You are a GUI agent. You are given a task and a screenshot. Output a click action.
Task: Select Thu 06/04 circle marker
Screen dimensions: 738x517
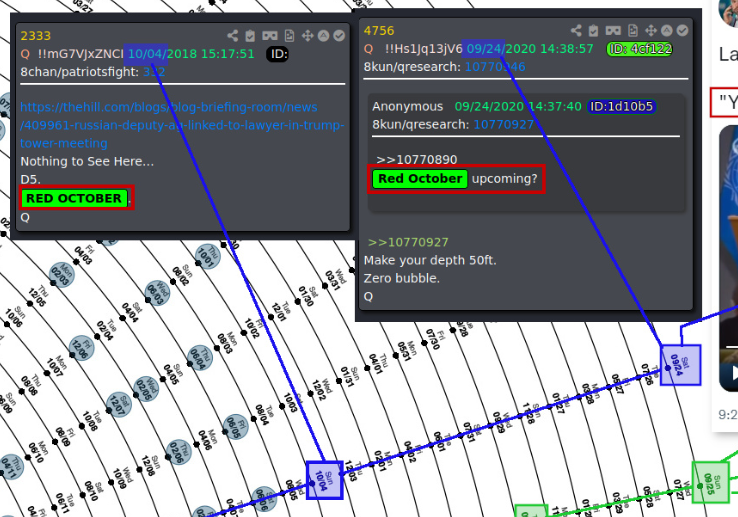click(x=200, y=357)
